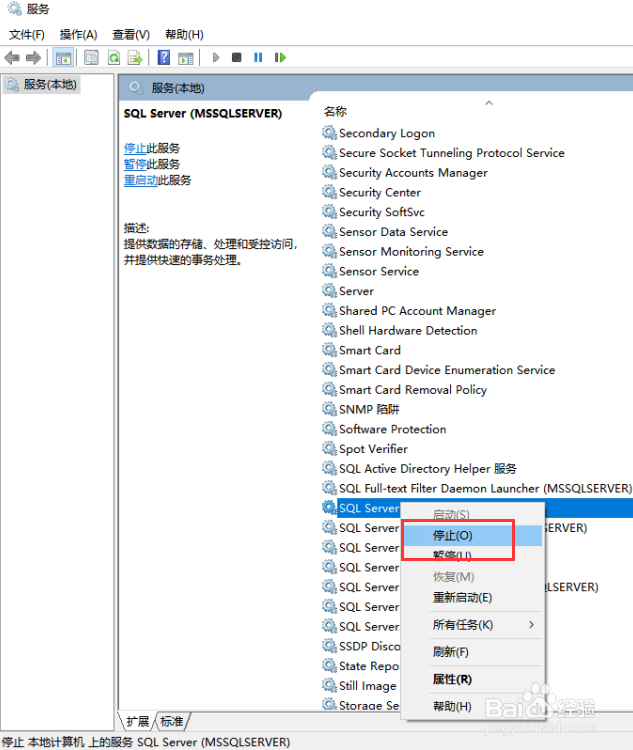Select the Sensor Data Service row
This screenshot has height=750, width=633.
click(393, 232)
